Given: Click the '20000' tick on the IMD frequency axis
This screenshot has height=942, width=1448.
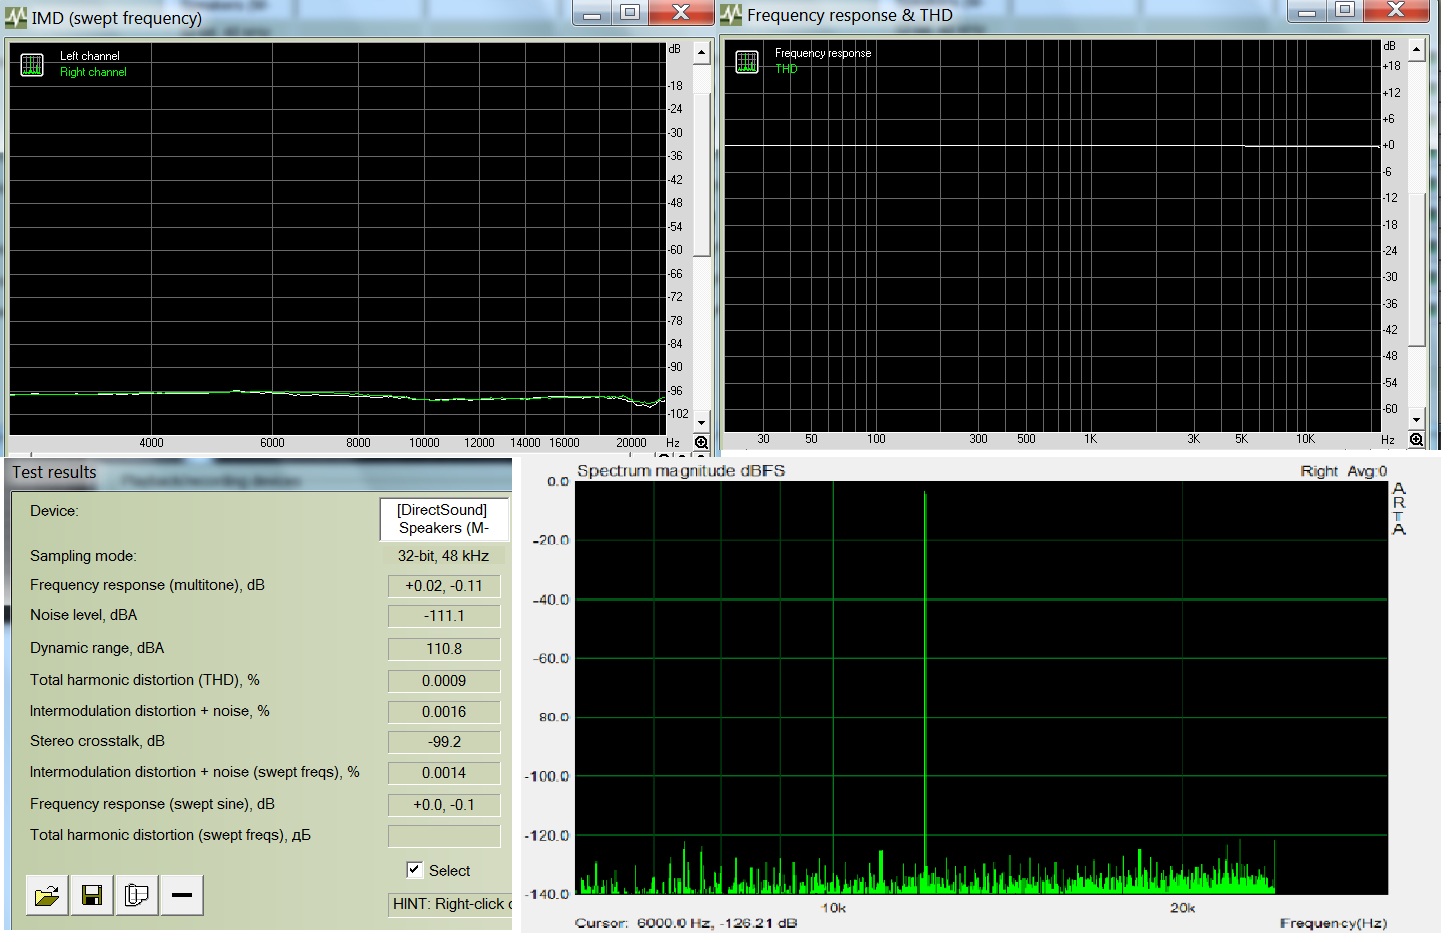Looking at the screenshot, I should [x=631, y=443].
